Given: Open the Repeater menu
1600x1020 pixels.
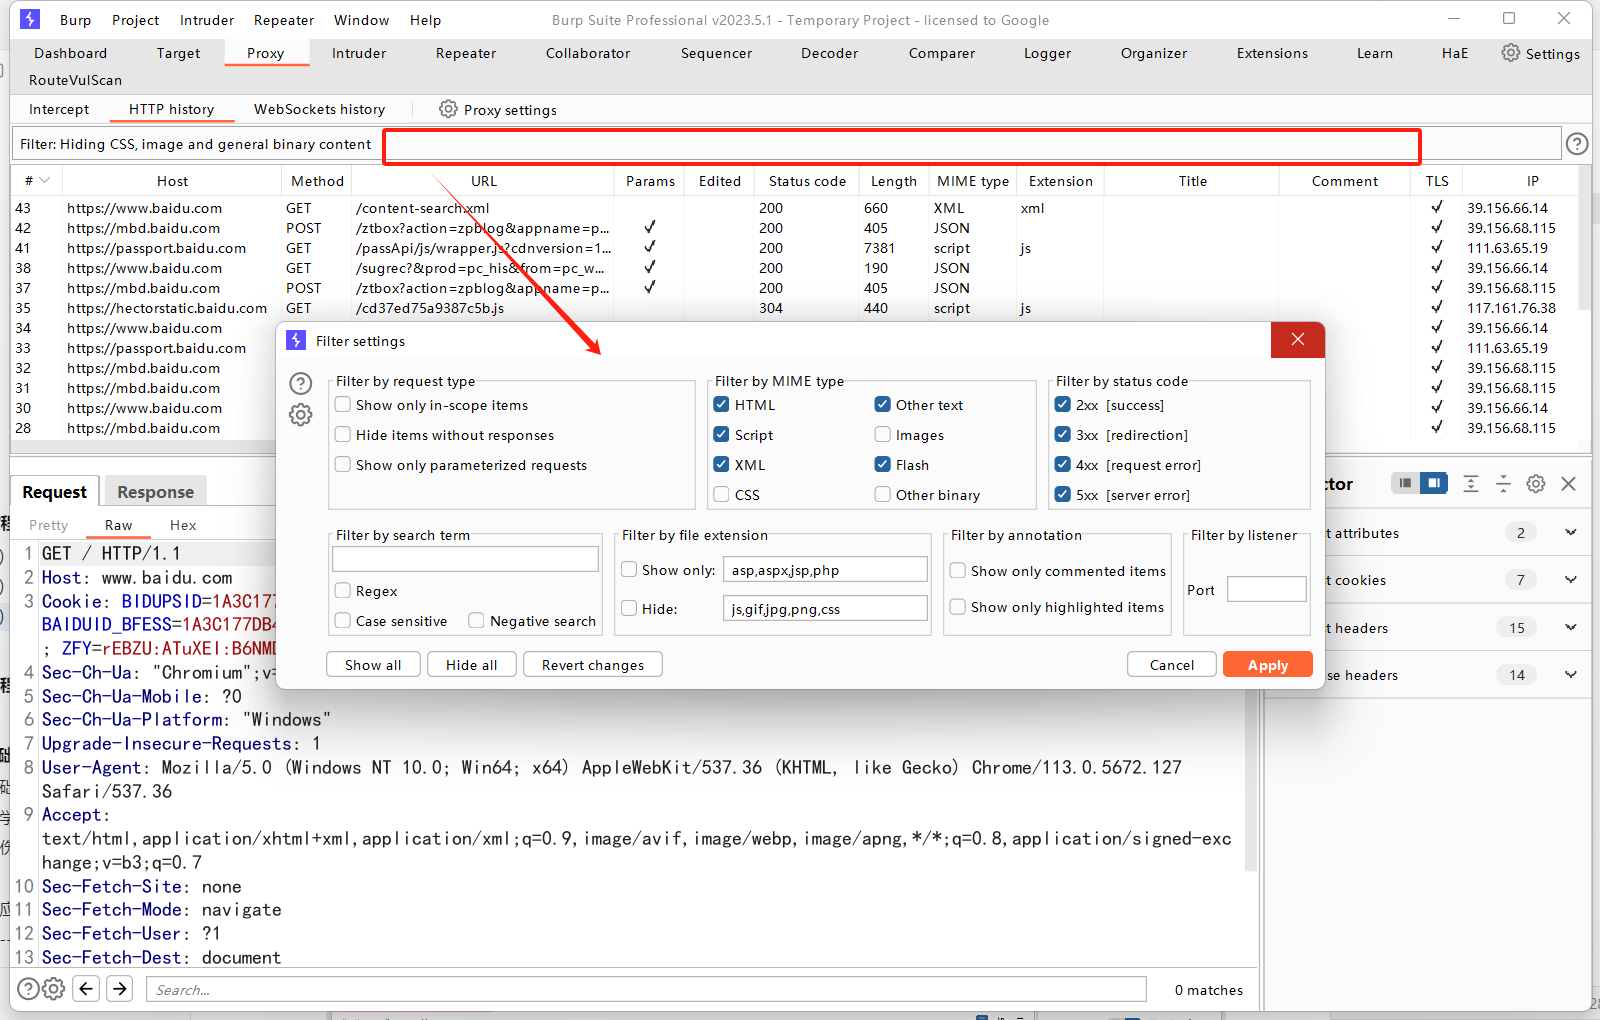Looking at the screenshot, I should (x=284, y=20).
